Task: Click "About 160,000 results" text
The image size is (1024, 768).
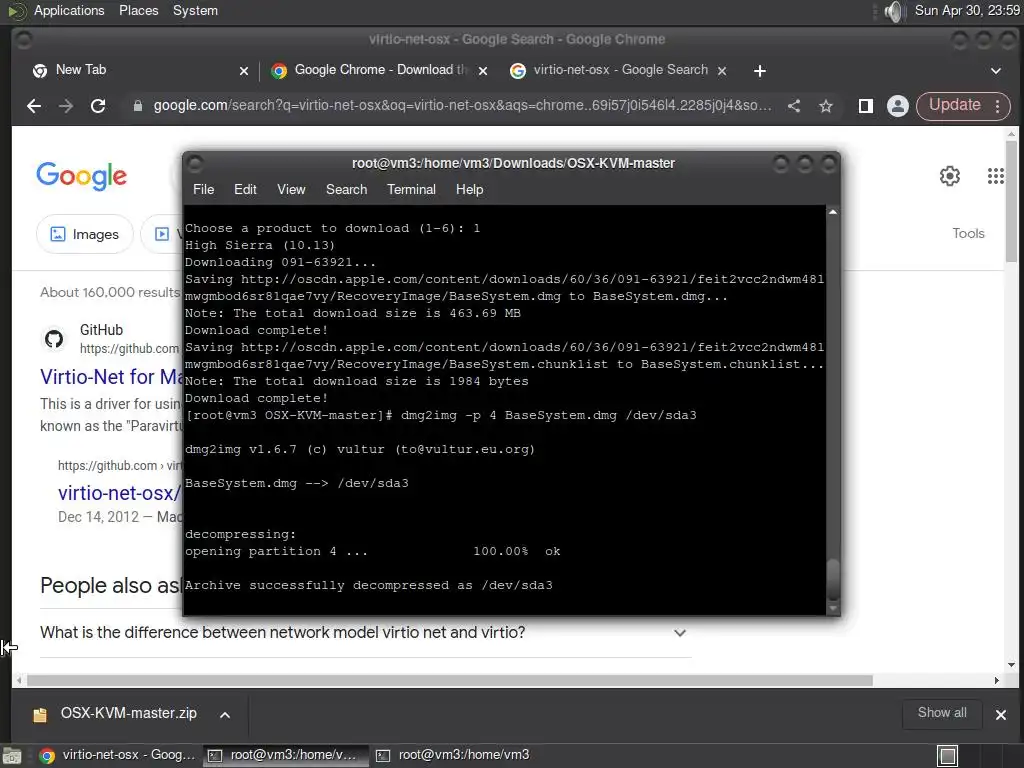Action: coord(110,293)
